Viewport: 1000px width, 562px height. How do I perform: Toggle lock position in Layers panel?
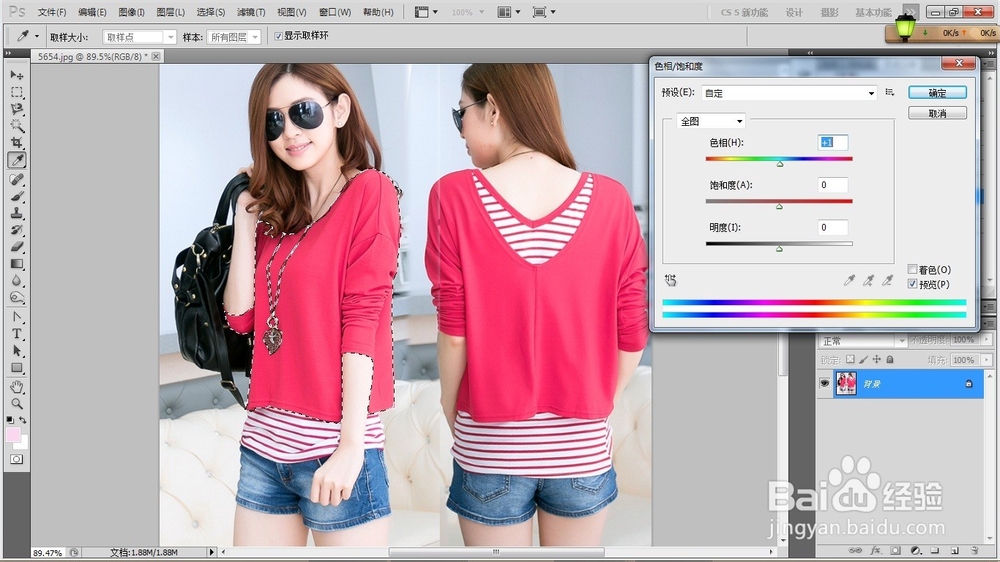coord(877,360)
